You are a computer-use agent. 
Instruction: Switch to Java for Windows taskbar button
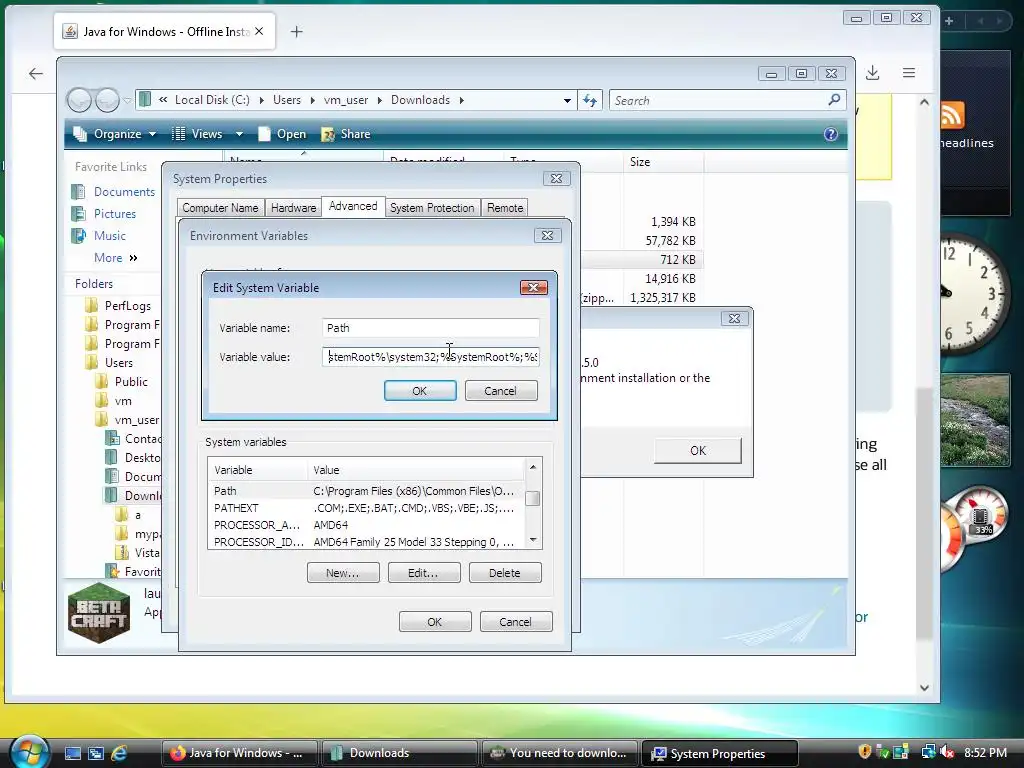[x=239, y=753]
